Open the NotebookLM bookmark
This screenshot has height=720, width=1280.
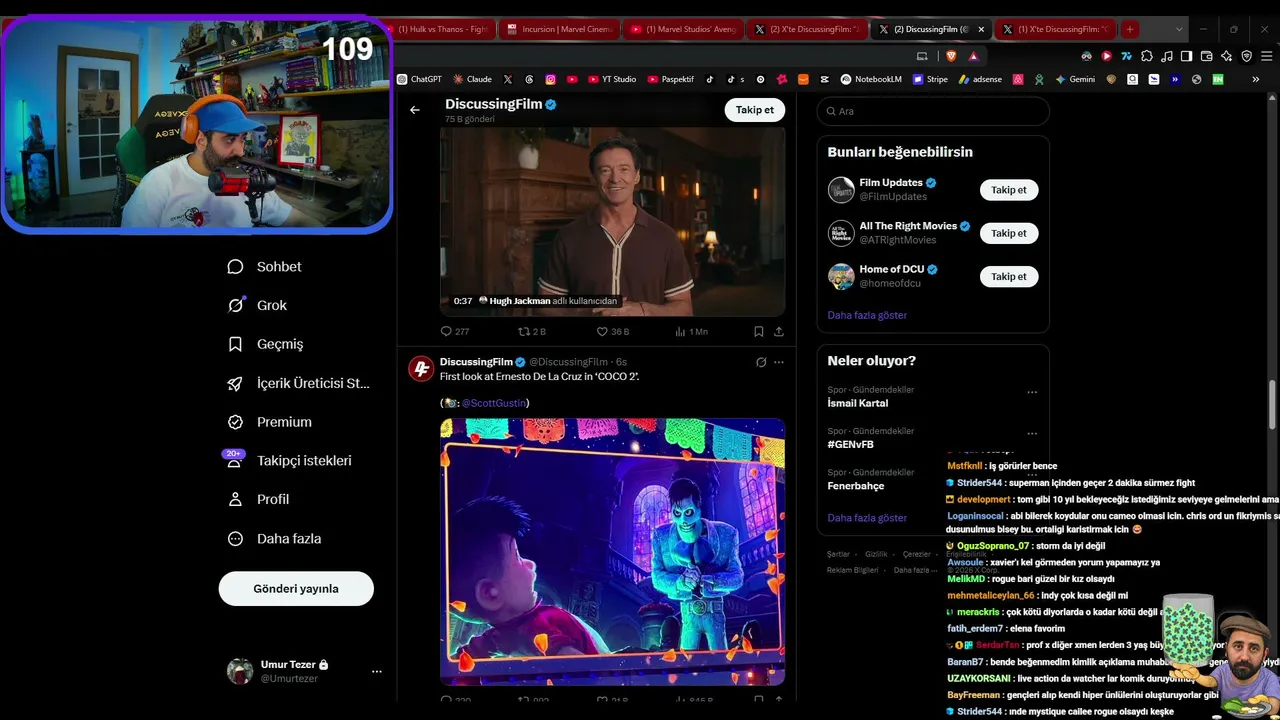click(871, 79)
